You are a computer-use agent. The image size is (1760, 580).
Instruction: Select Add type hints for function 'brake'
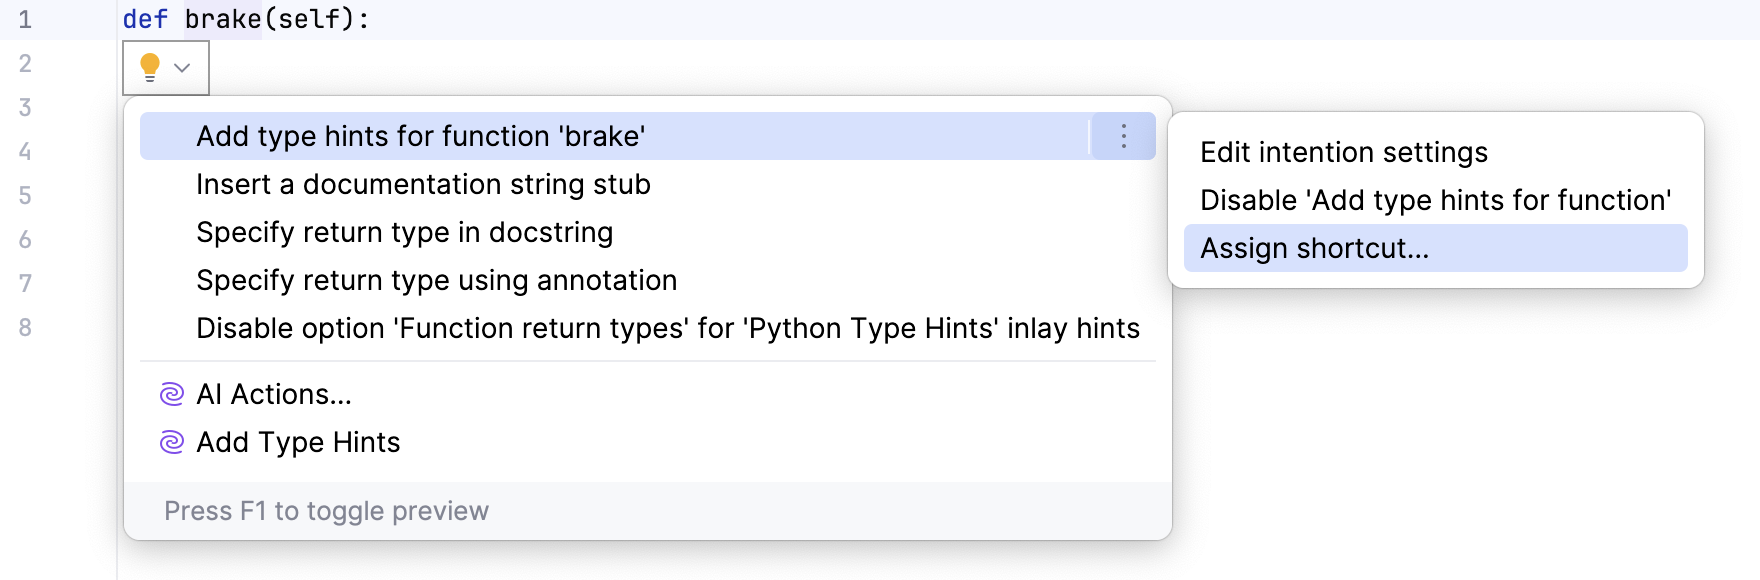(x=420, y=136)
